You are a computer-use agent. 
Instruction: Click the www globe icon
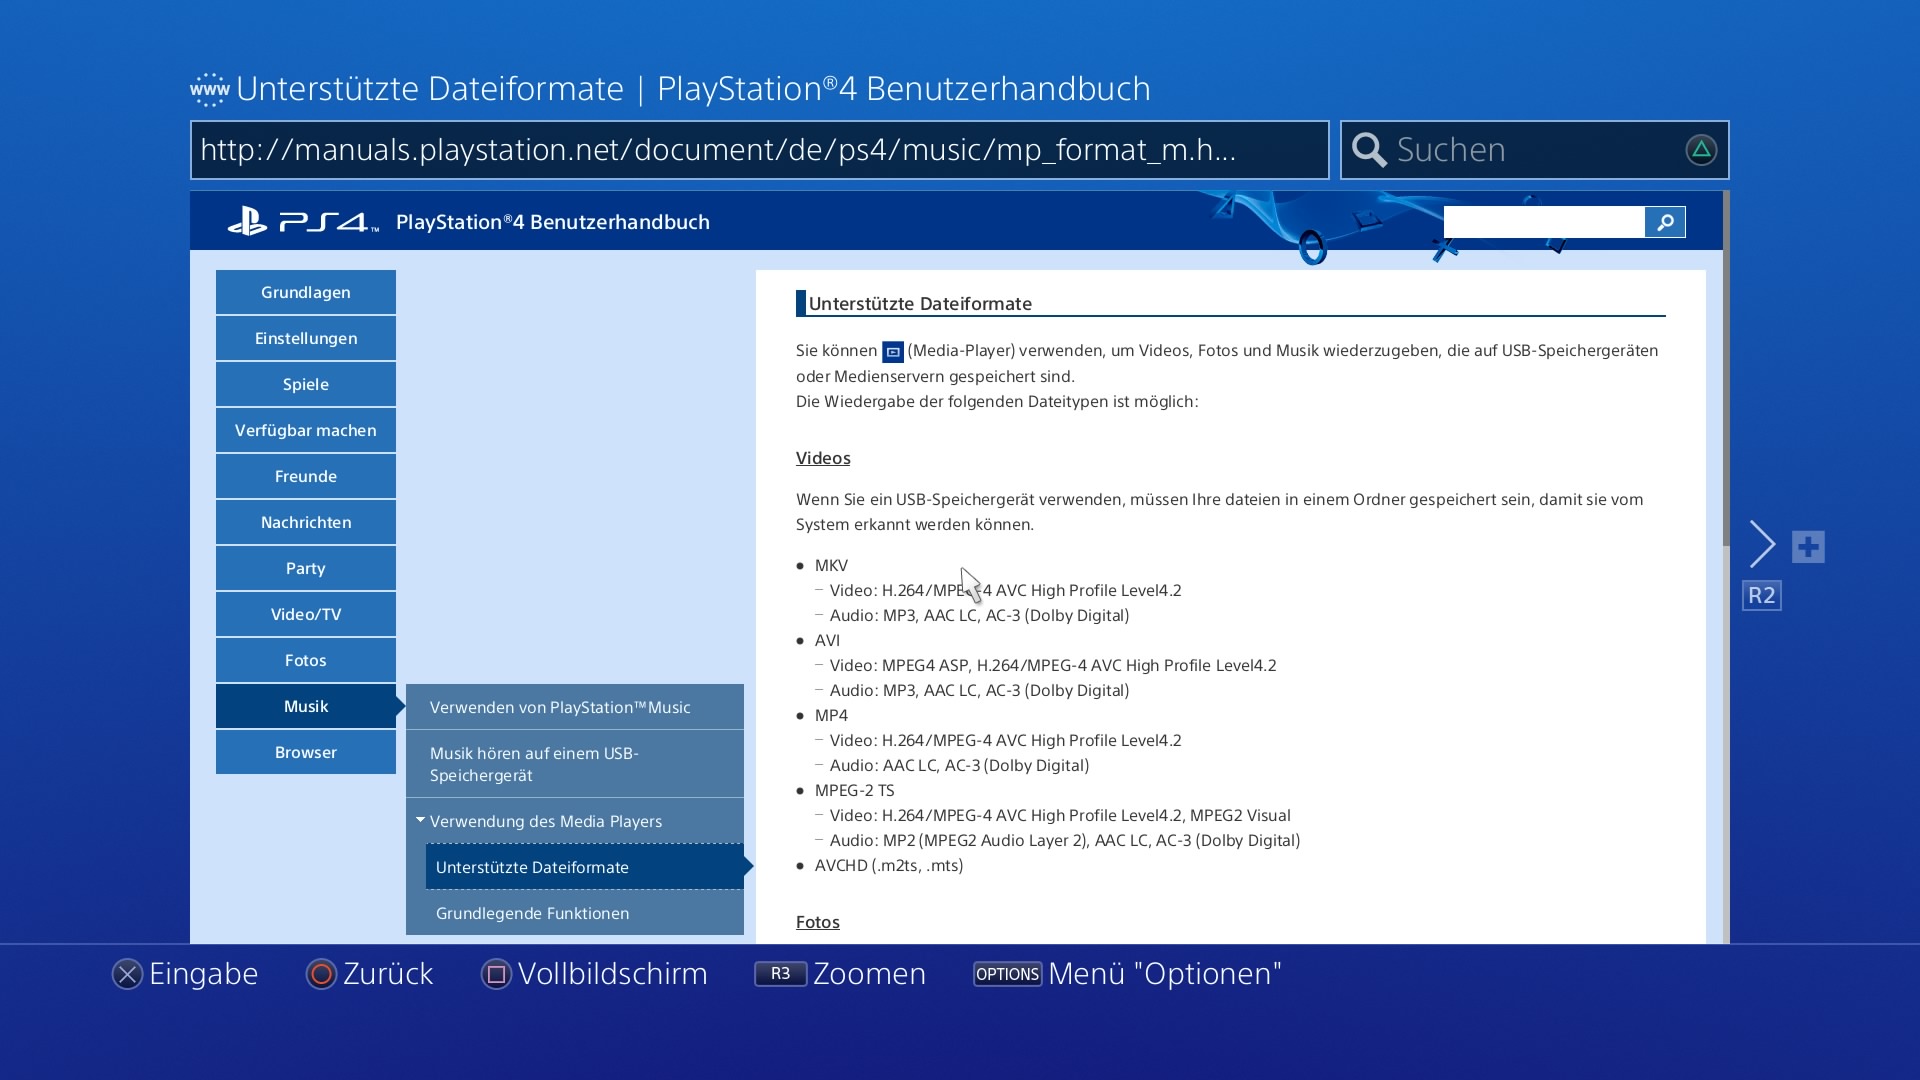coord(210,90)
